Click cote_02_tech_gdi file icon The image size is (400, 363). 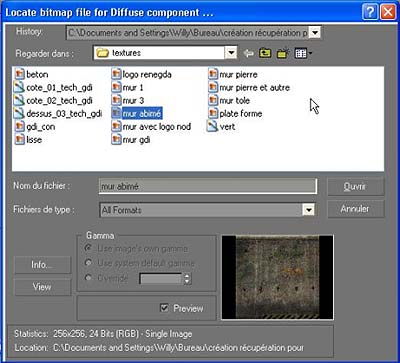20,100
